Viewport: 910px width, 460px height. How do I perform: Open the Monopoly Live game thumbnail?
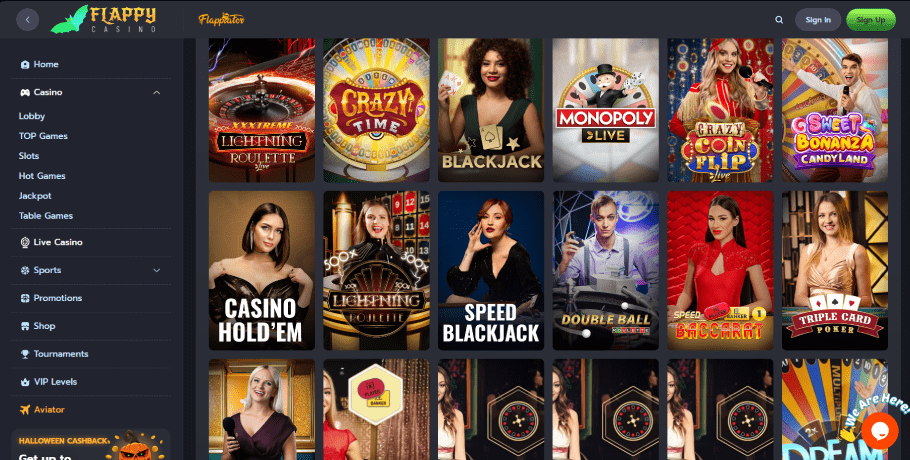[605, 110]
